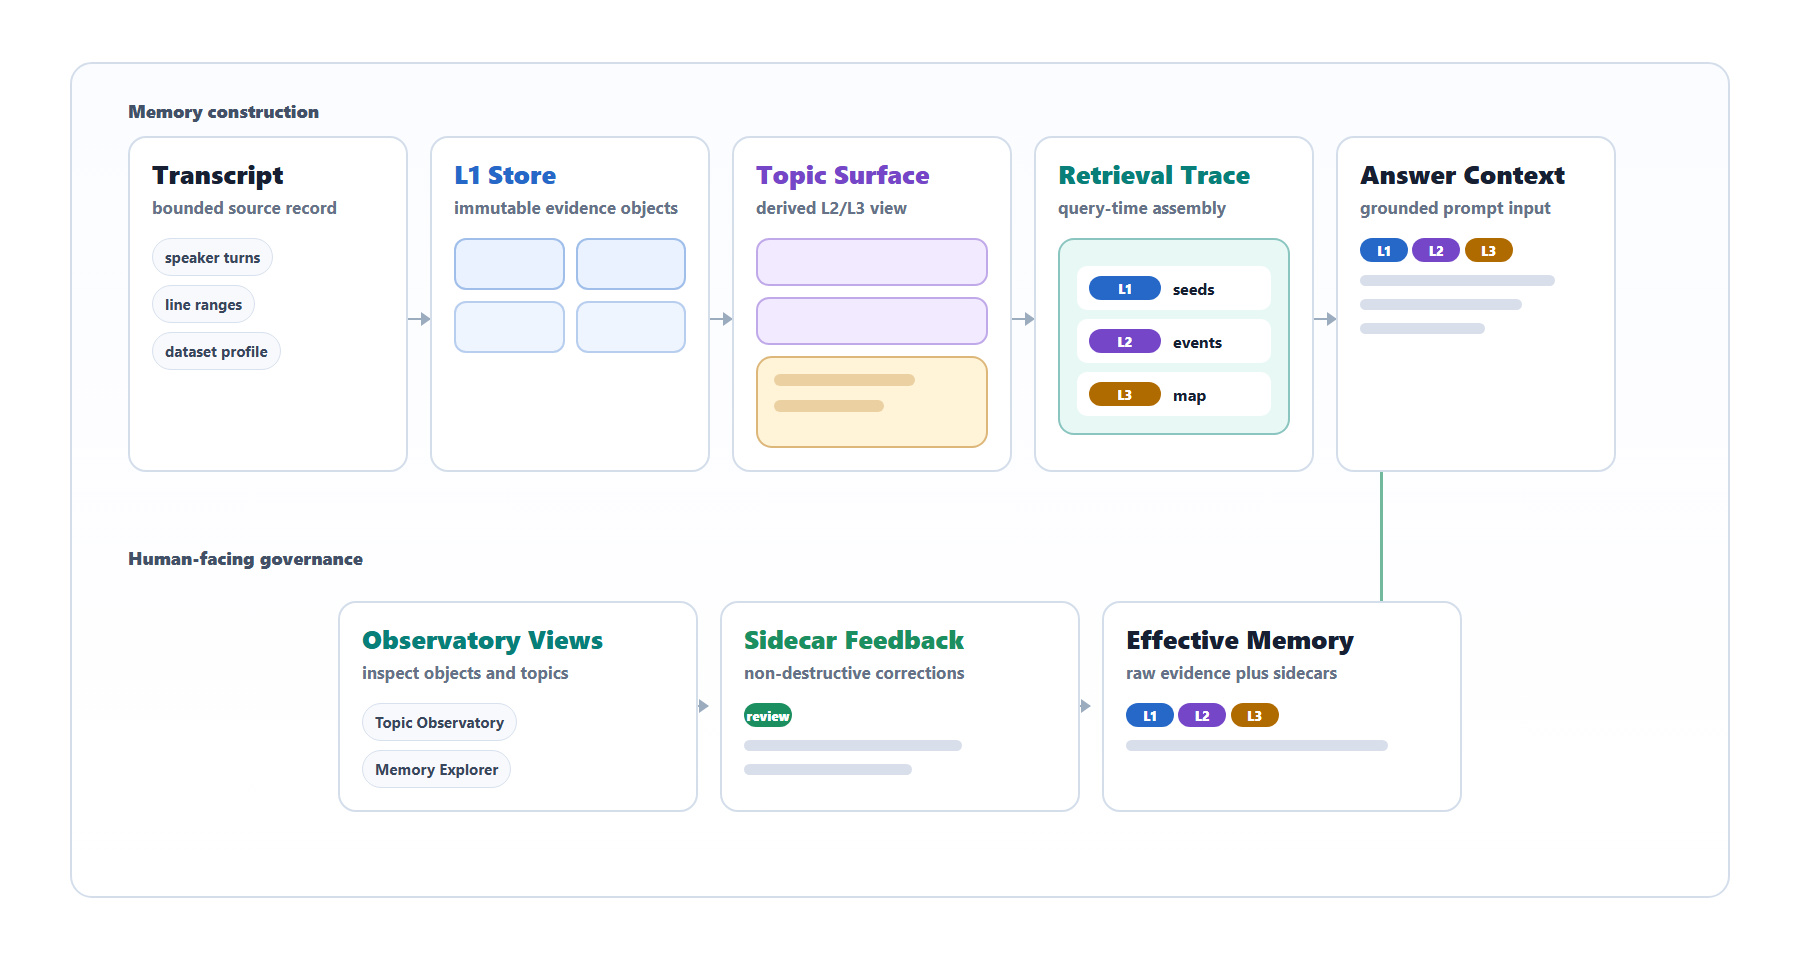Click the "Human-facing governance" section heading
Screen dimensions: 1800x960
(245, 559)
